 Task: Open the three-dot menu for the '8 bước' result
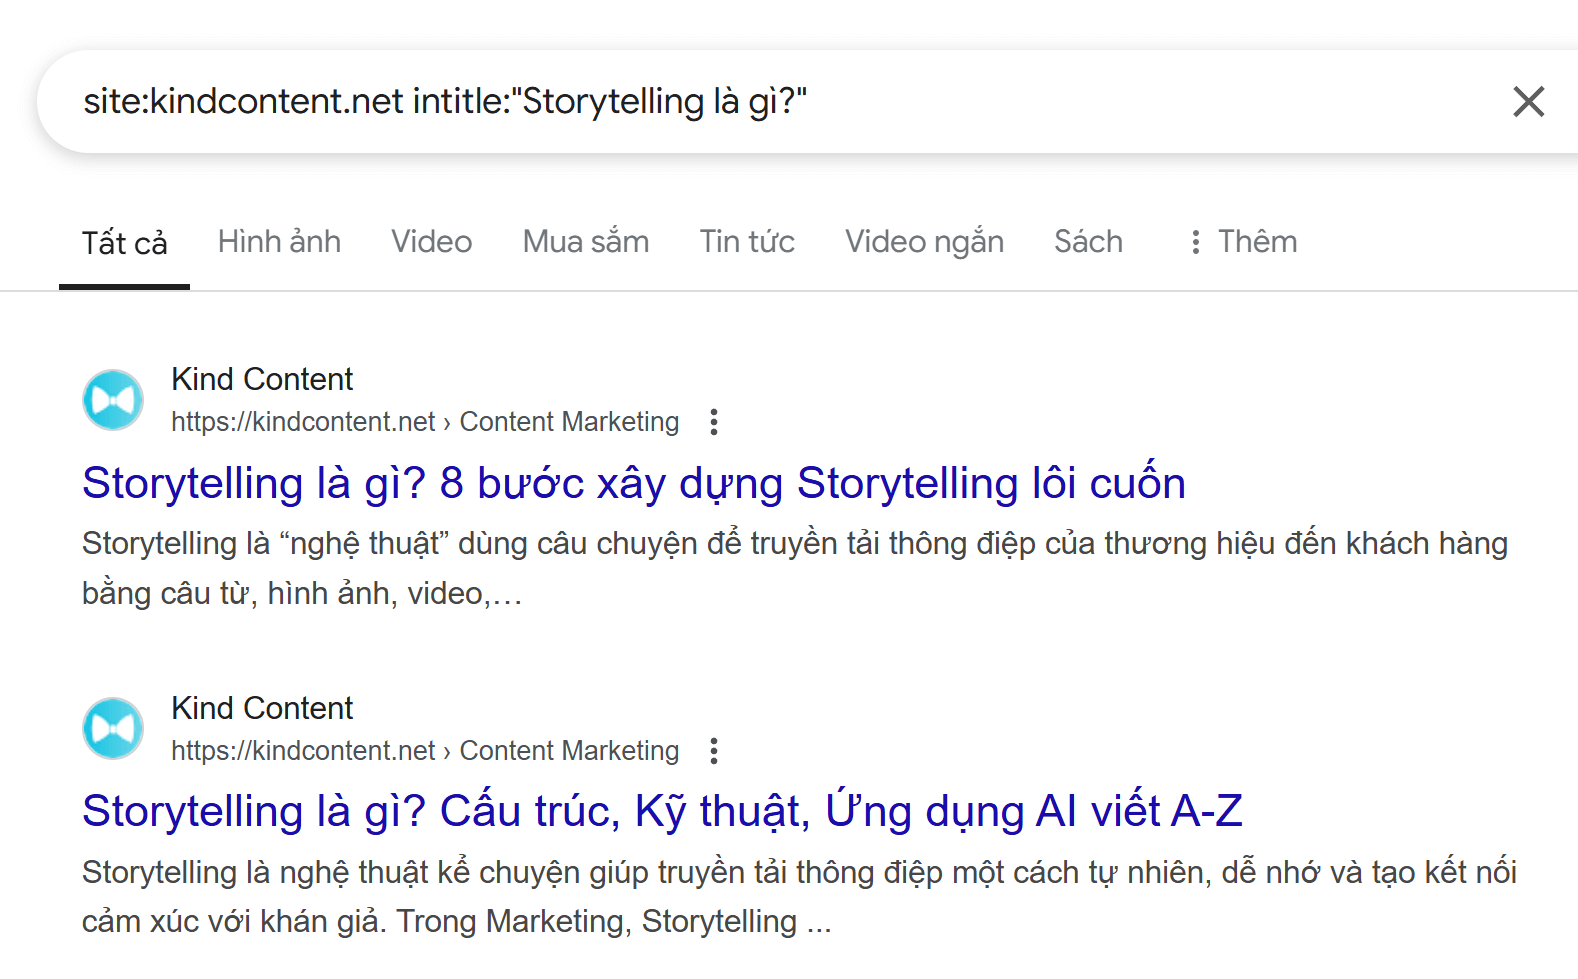click(714, 422)
